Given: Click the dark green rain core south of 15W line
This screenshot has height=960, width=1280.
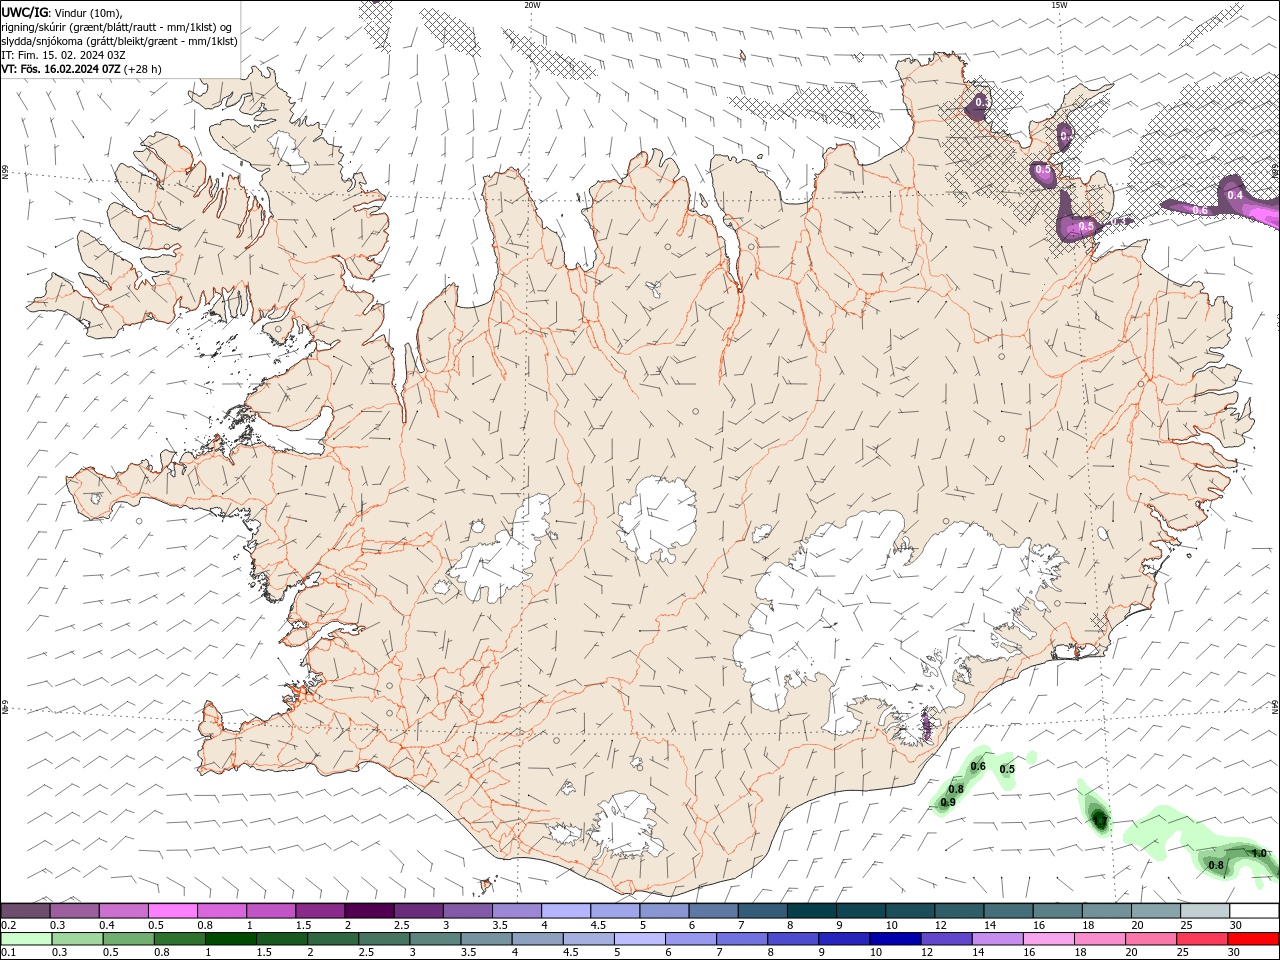Looking at the screenshot, I should click(1099, 820).
